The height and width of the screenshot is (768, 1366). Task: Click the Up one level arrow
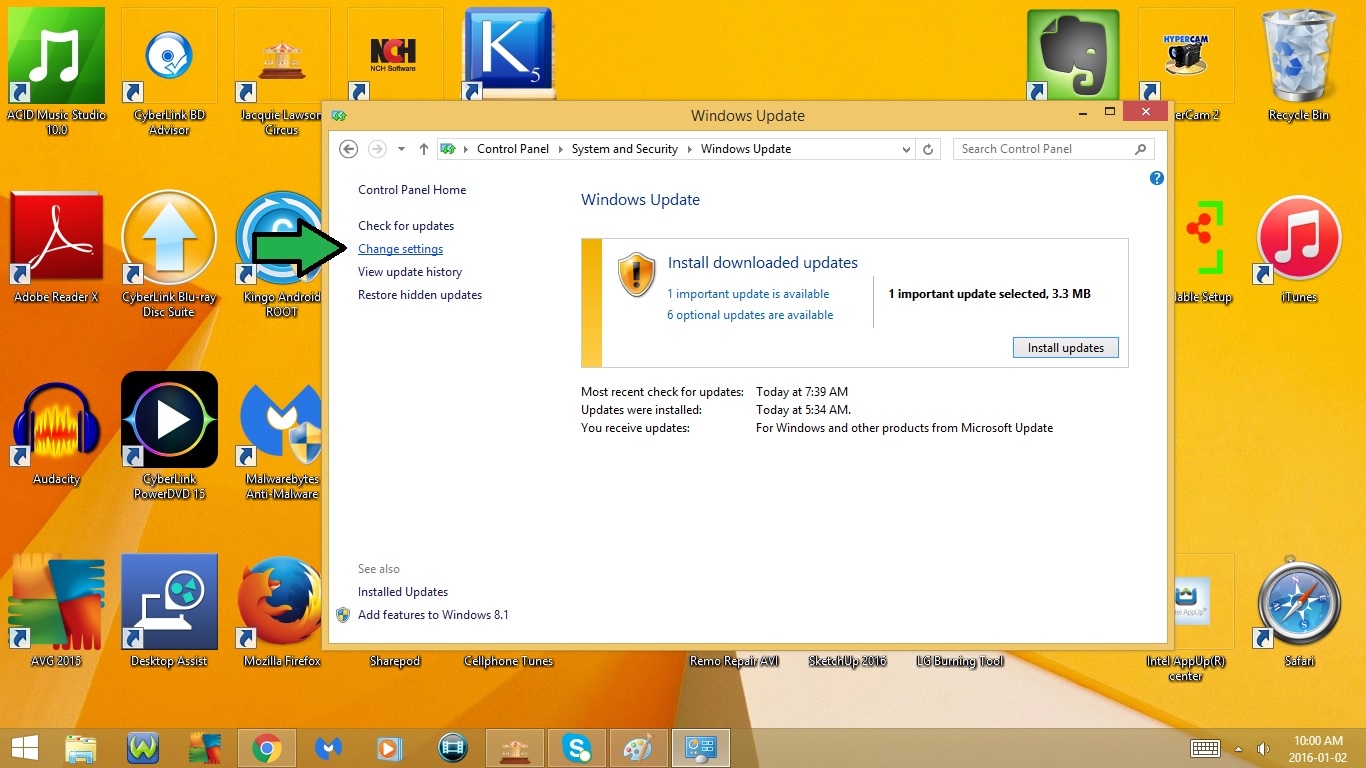pos(424,149)
